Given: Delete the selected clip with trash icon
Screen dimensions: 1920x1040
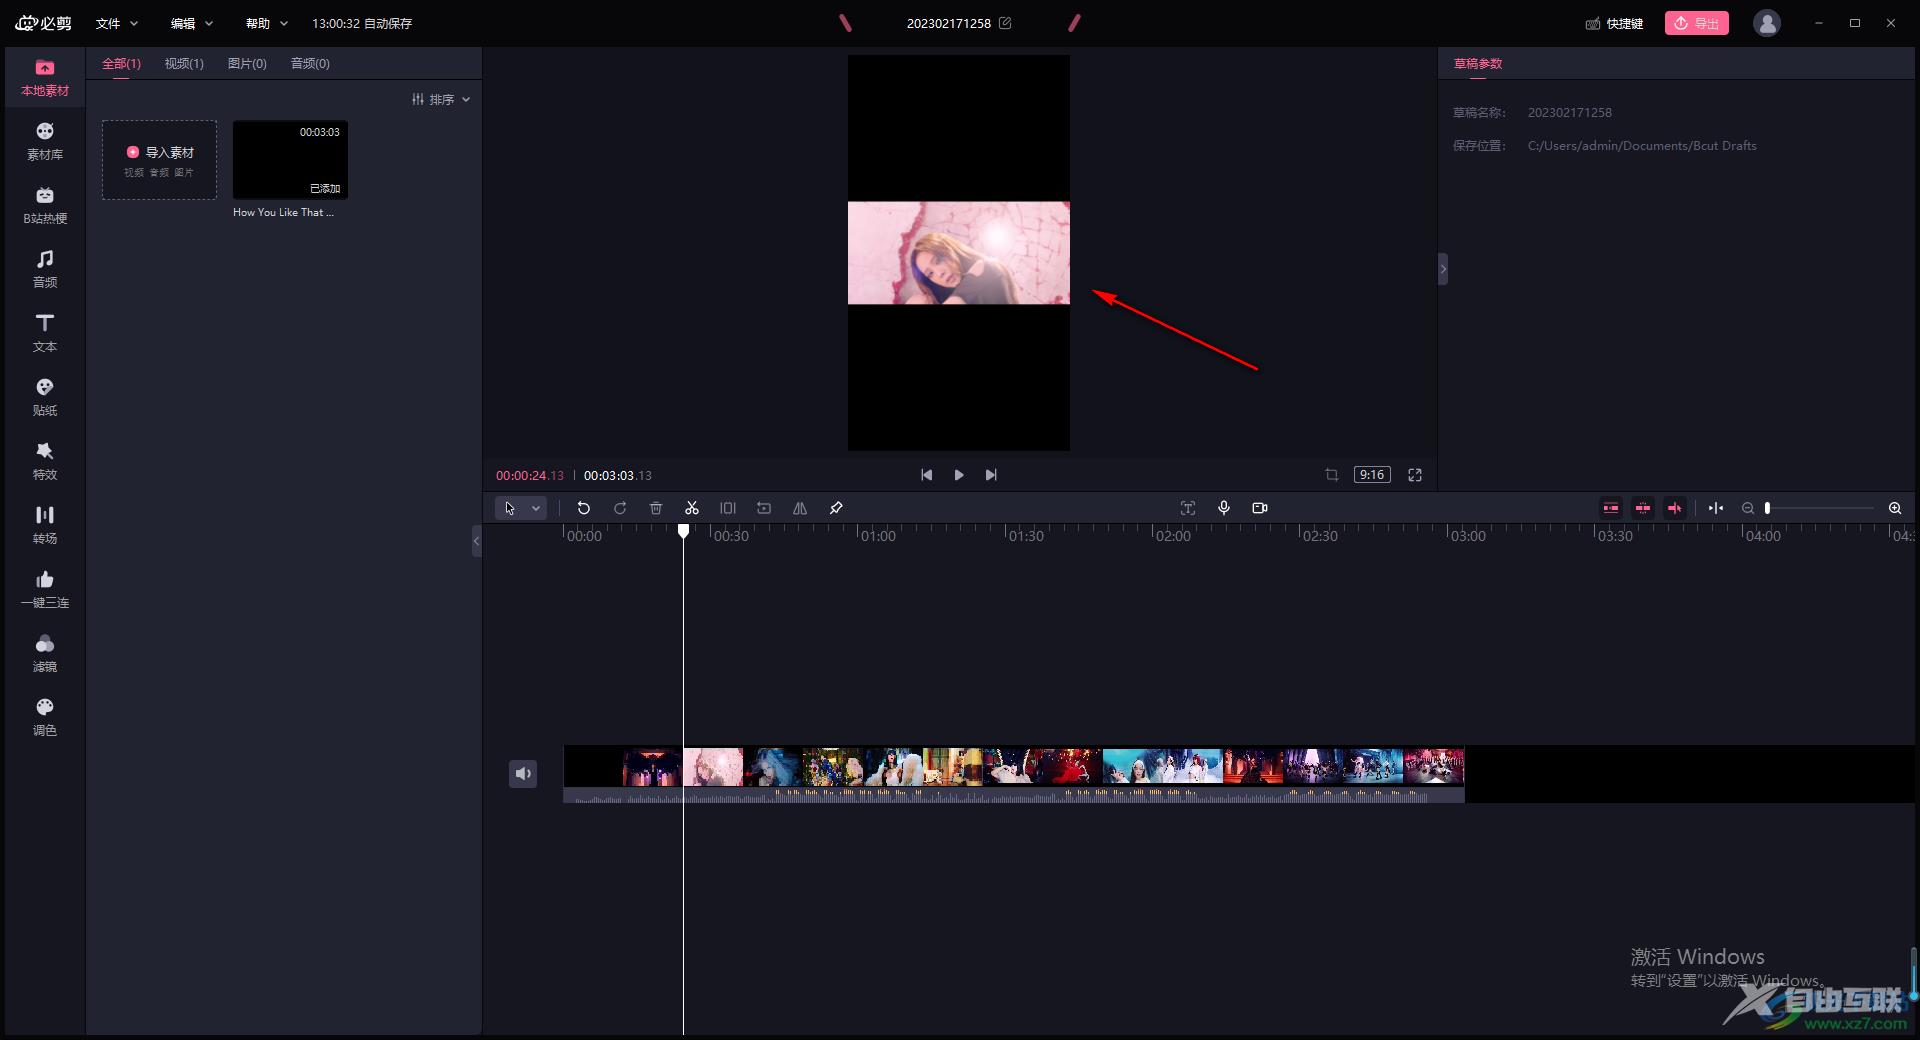Looking at the screenshot, I should click(656, 508).
